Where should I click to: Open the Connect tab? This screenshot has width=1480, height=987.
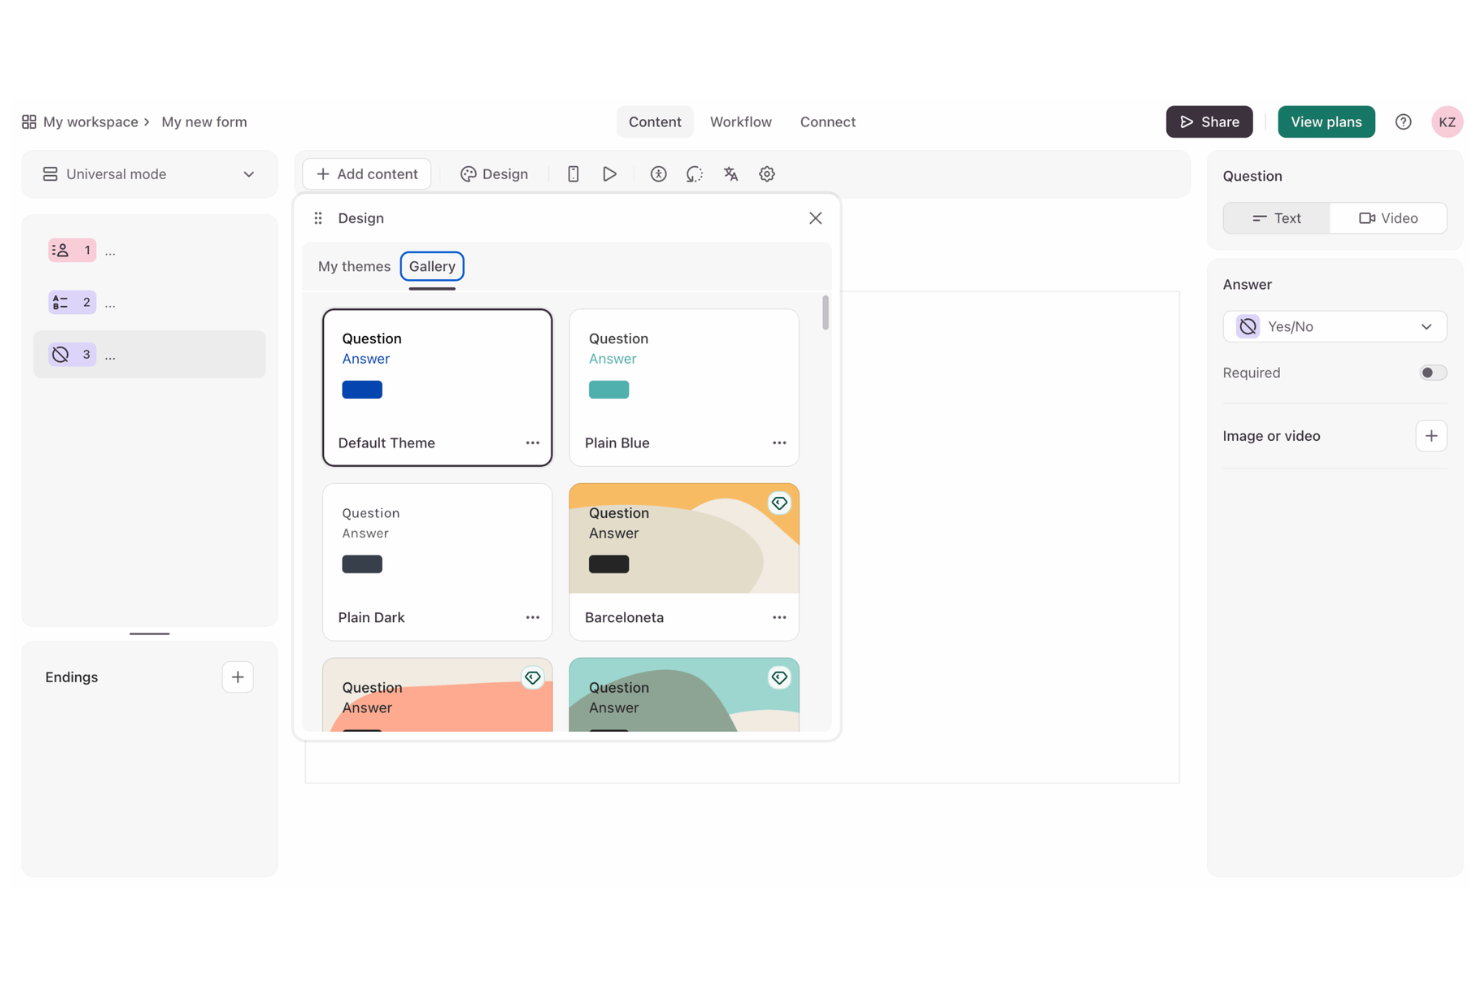(828, 122)
